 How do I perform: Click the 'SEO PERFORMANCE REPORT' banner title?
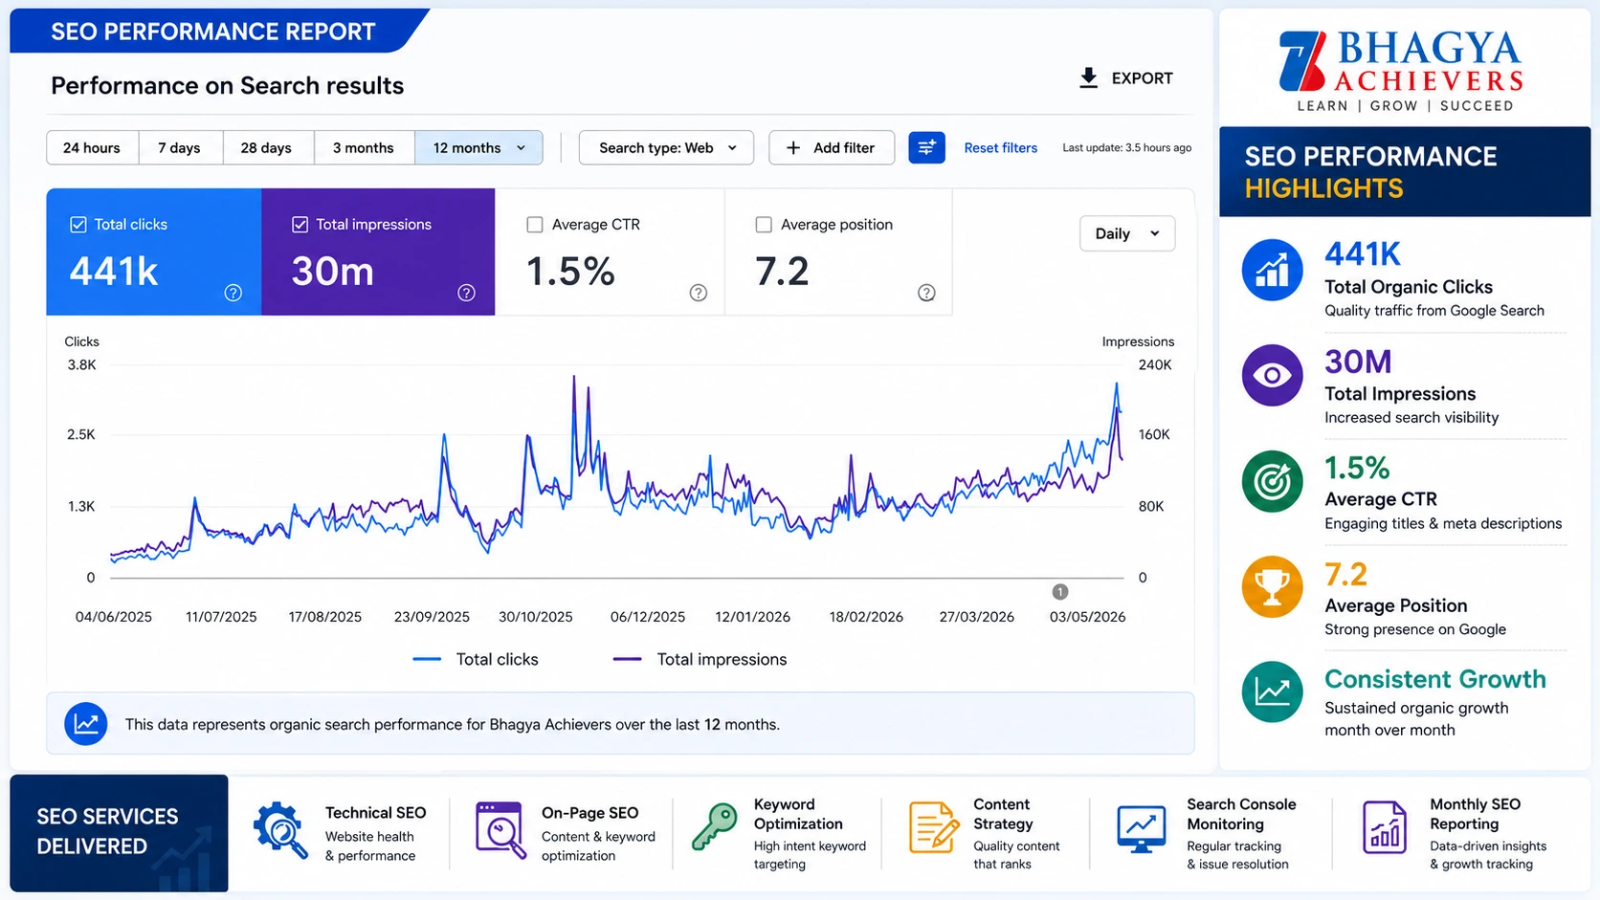point(213,32)
